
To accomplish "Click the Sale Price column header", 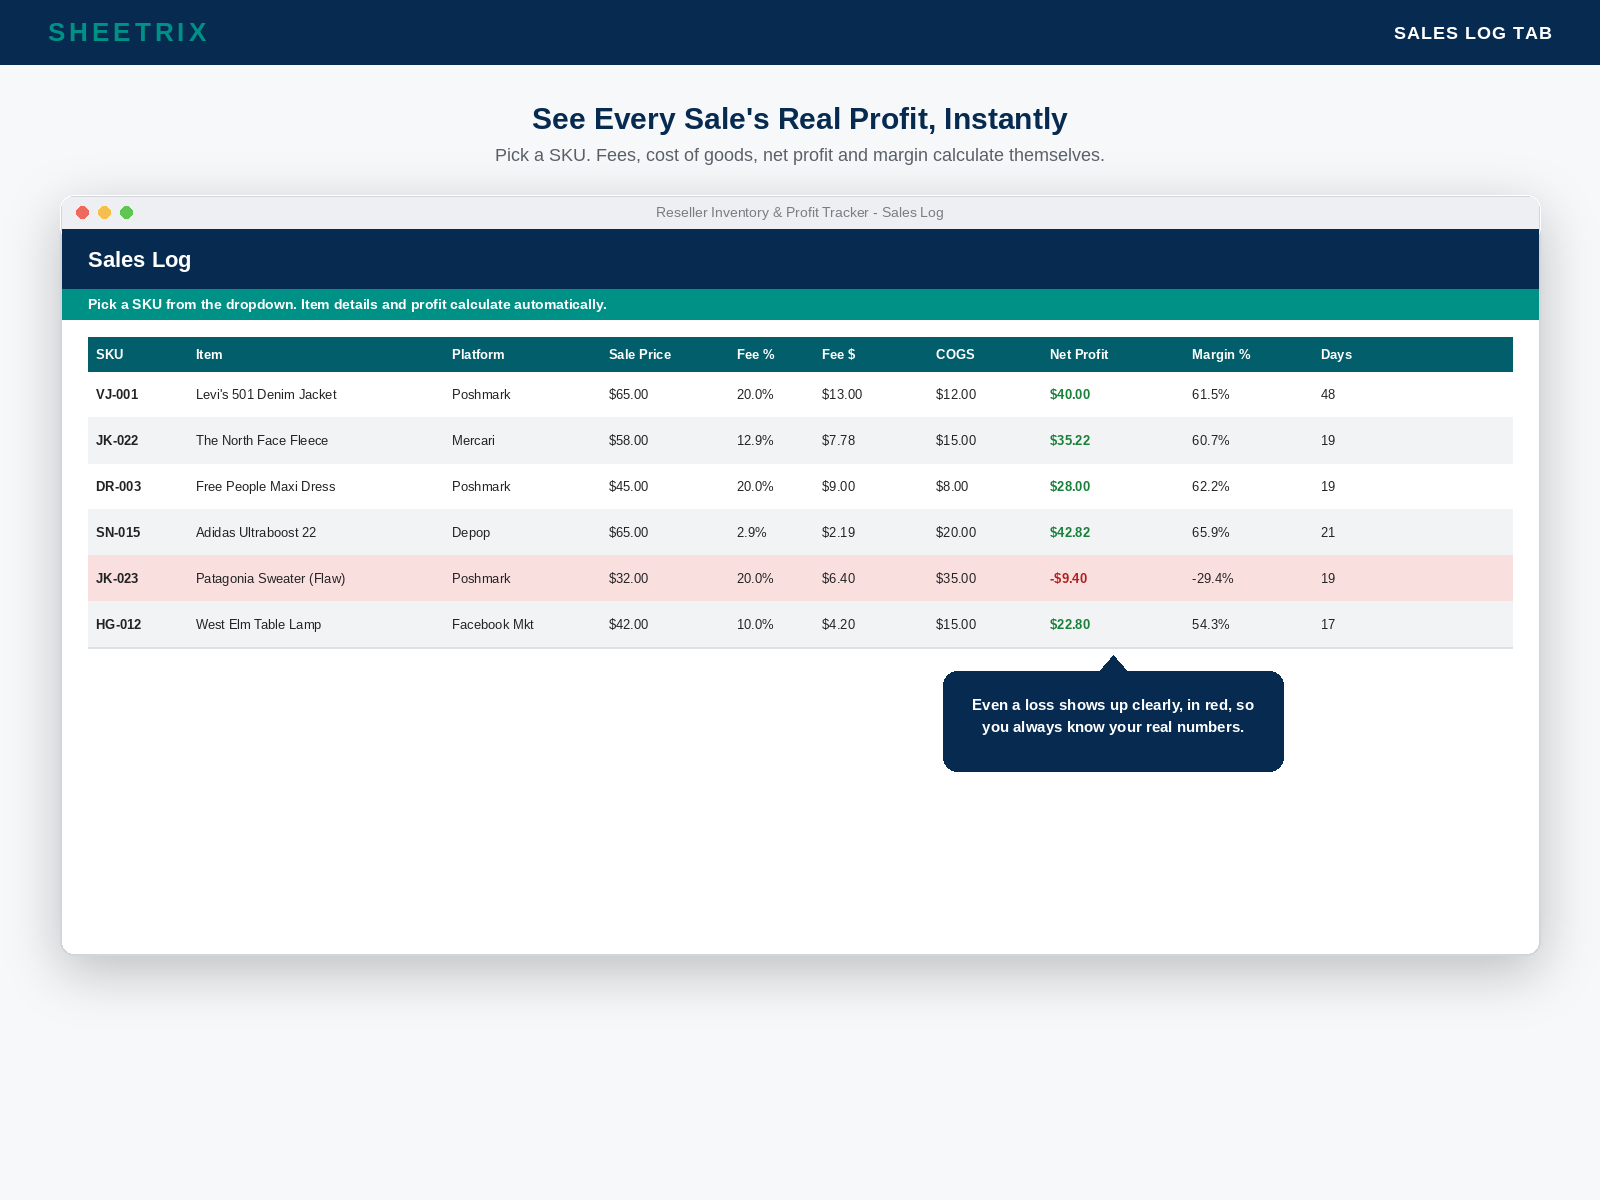I will click(640, 354).
